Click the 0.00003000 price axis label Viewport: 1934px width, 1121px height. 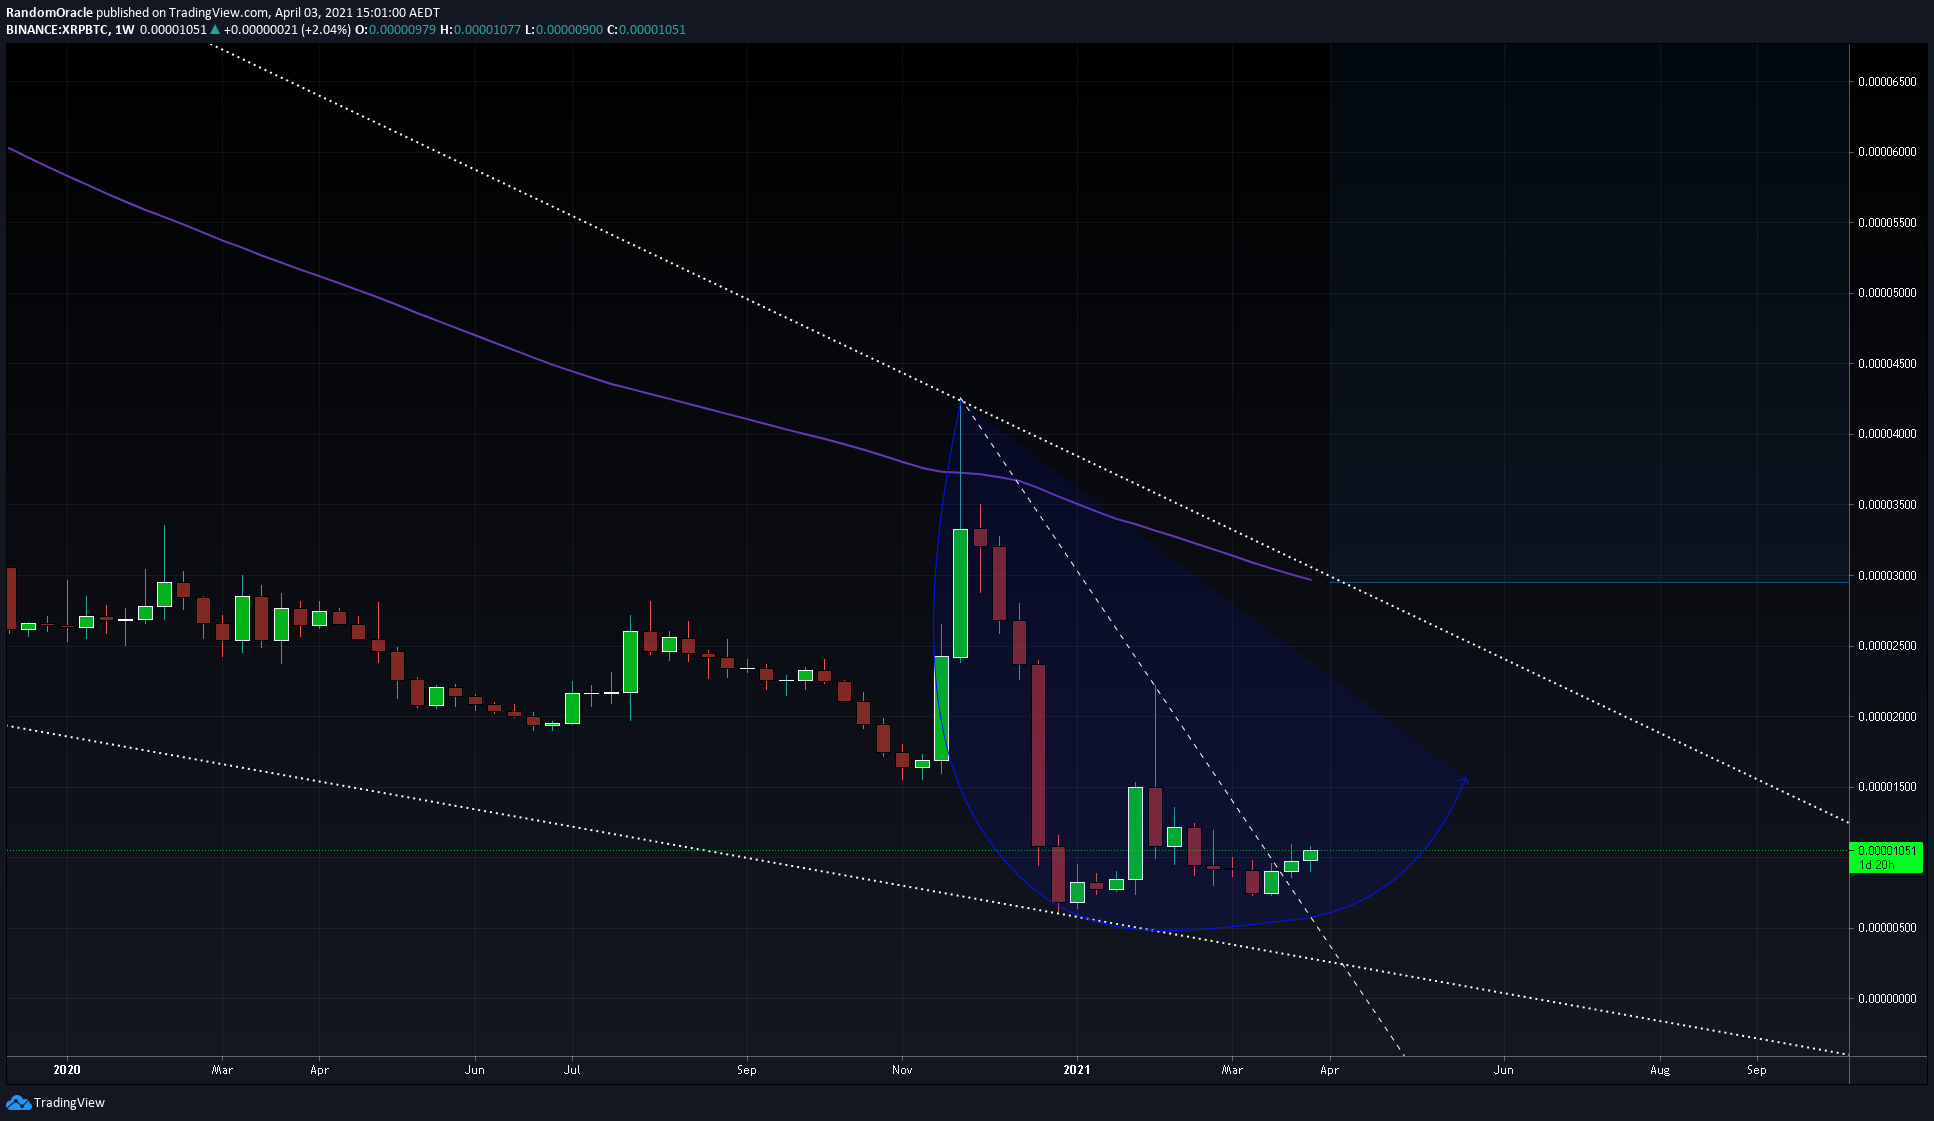pyautogui.click(x=1887, y=576)
